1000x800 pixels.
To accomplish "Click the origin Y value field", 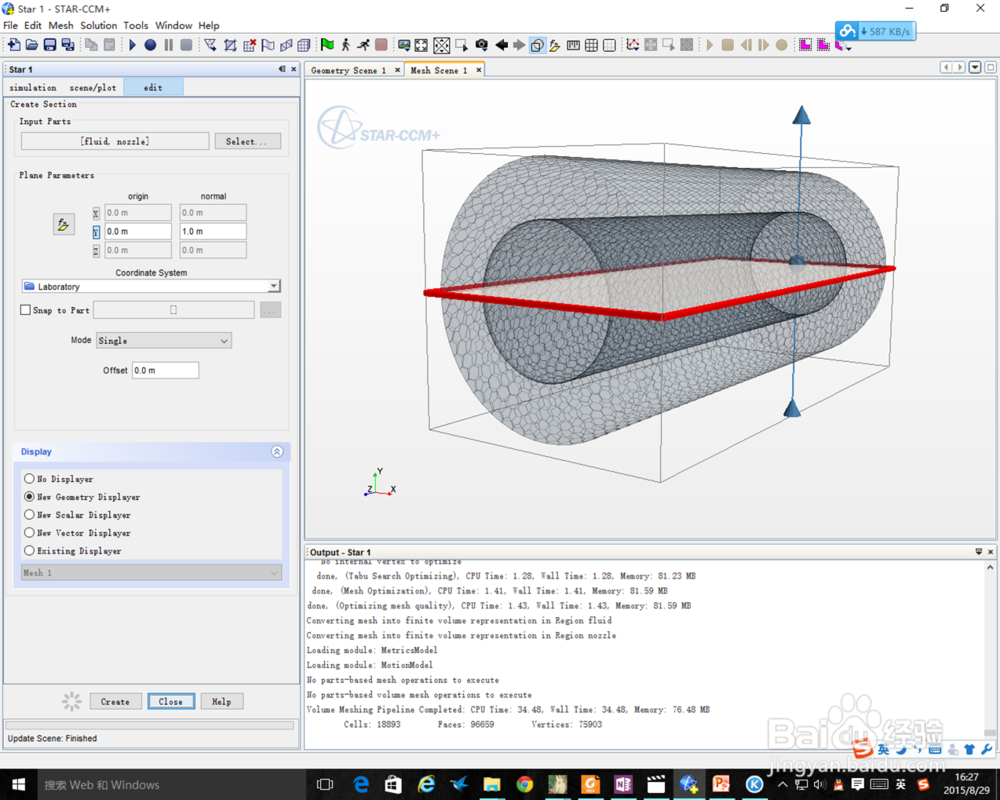I will click(138, 232).
